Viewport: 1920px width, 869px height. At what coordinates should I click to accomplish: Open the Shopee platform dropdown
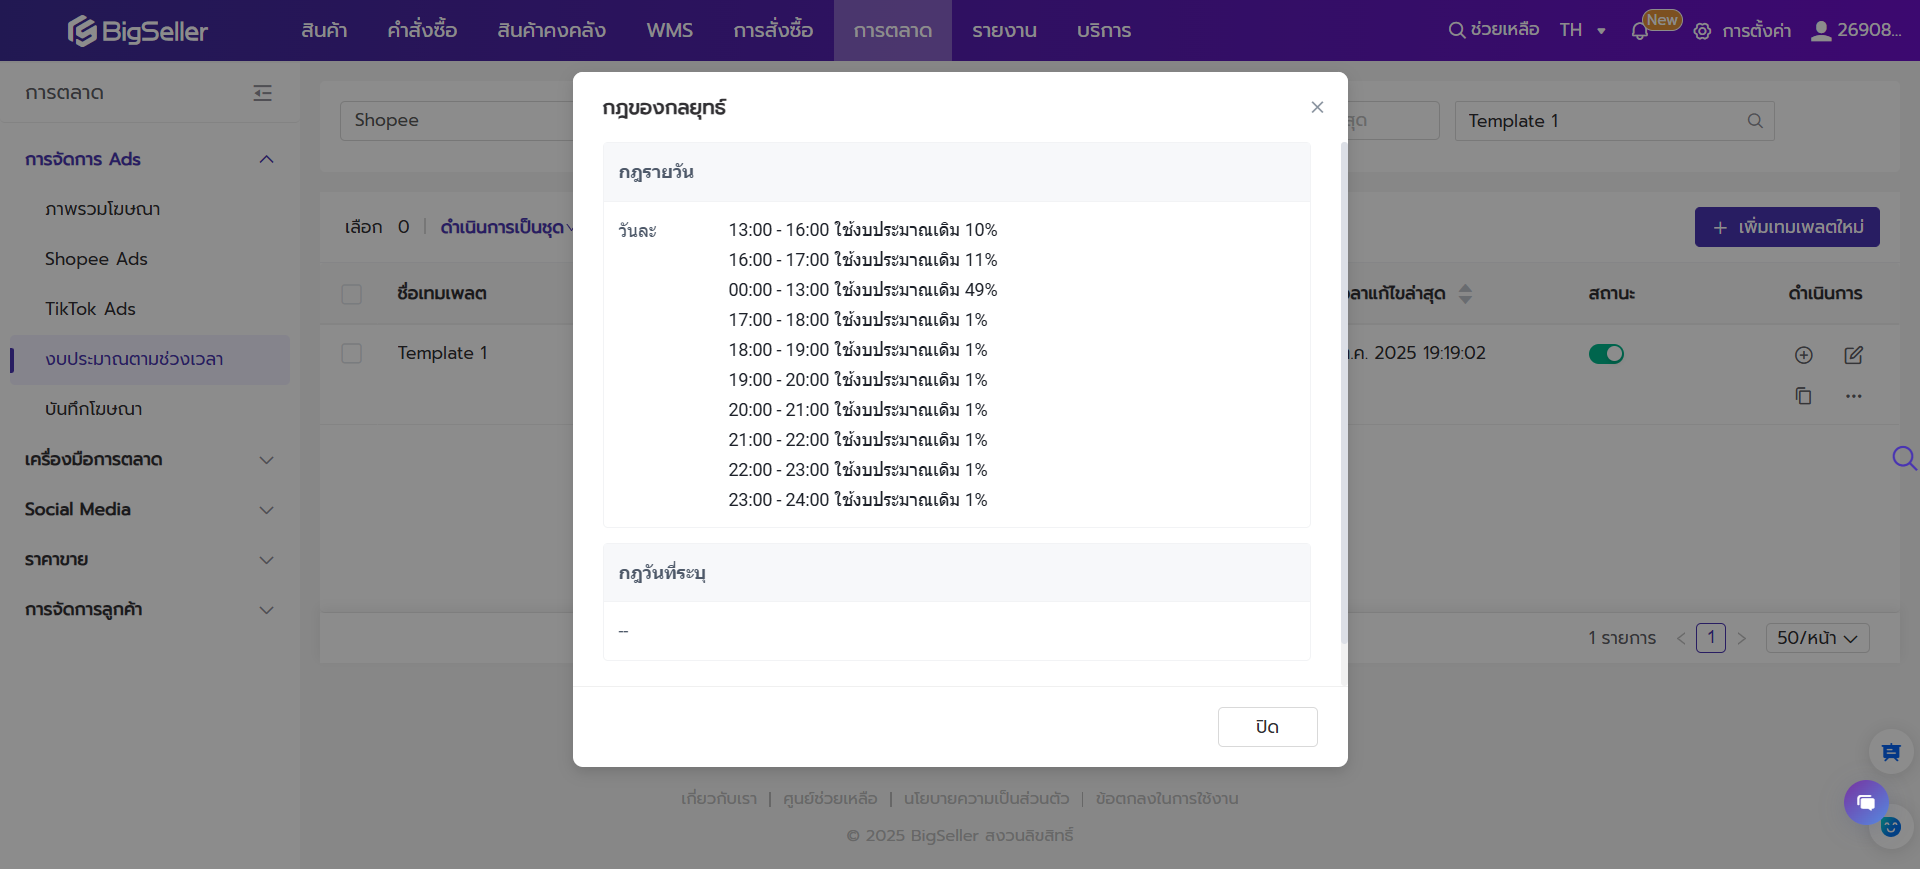pos(456,121)
